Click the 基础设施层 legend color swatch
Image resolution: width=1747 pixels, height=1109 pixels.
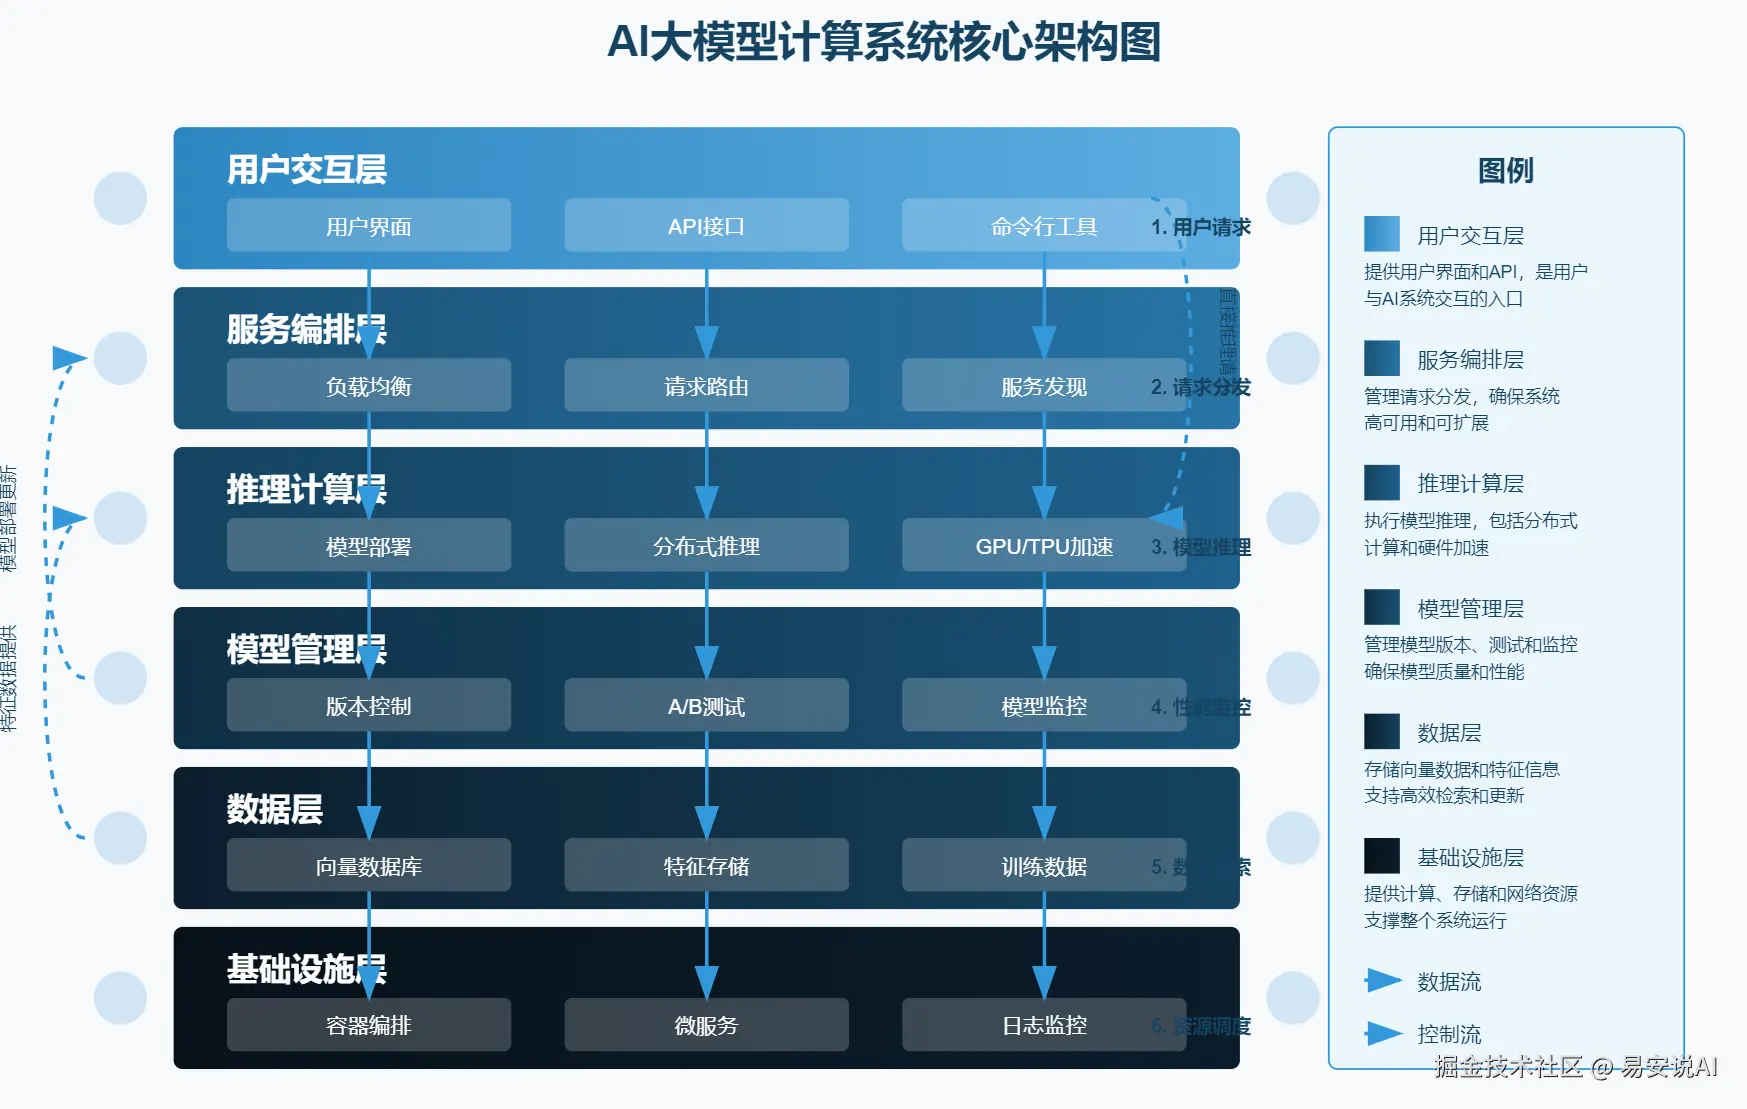click(x=1382, y=856)
